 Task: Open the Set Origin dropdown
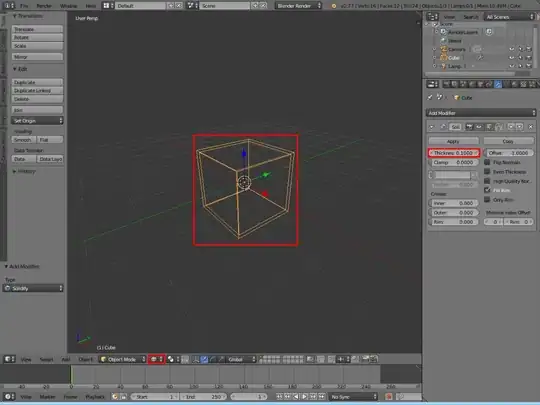tap(37, 121)
